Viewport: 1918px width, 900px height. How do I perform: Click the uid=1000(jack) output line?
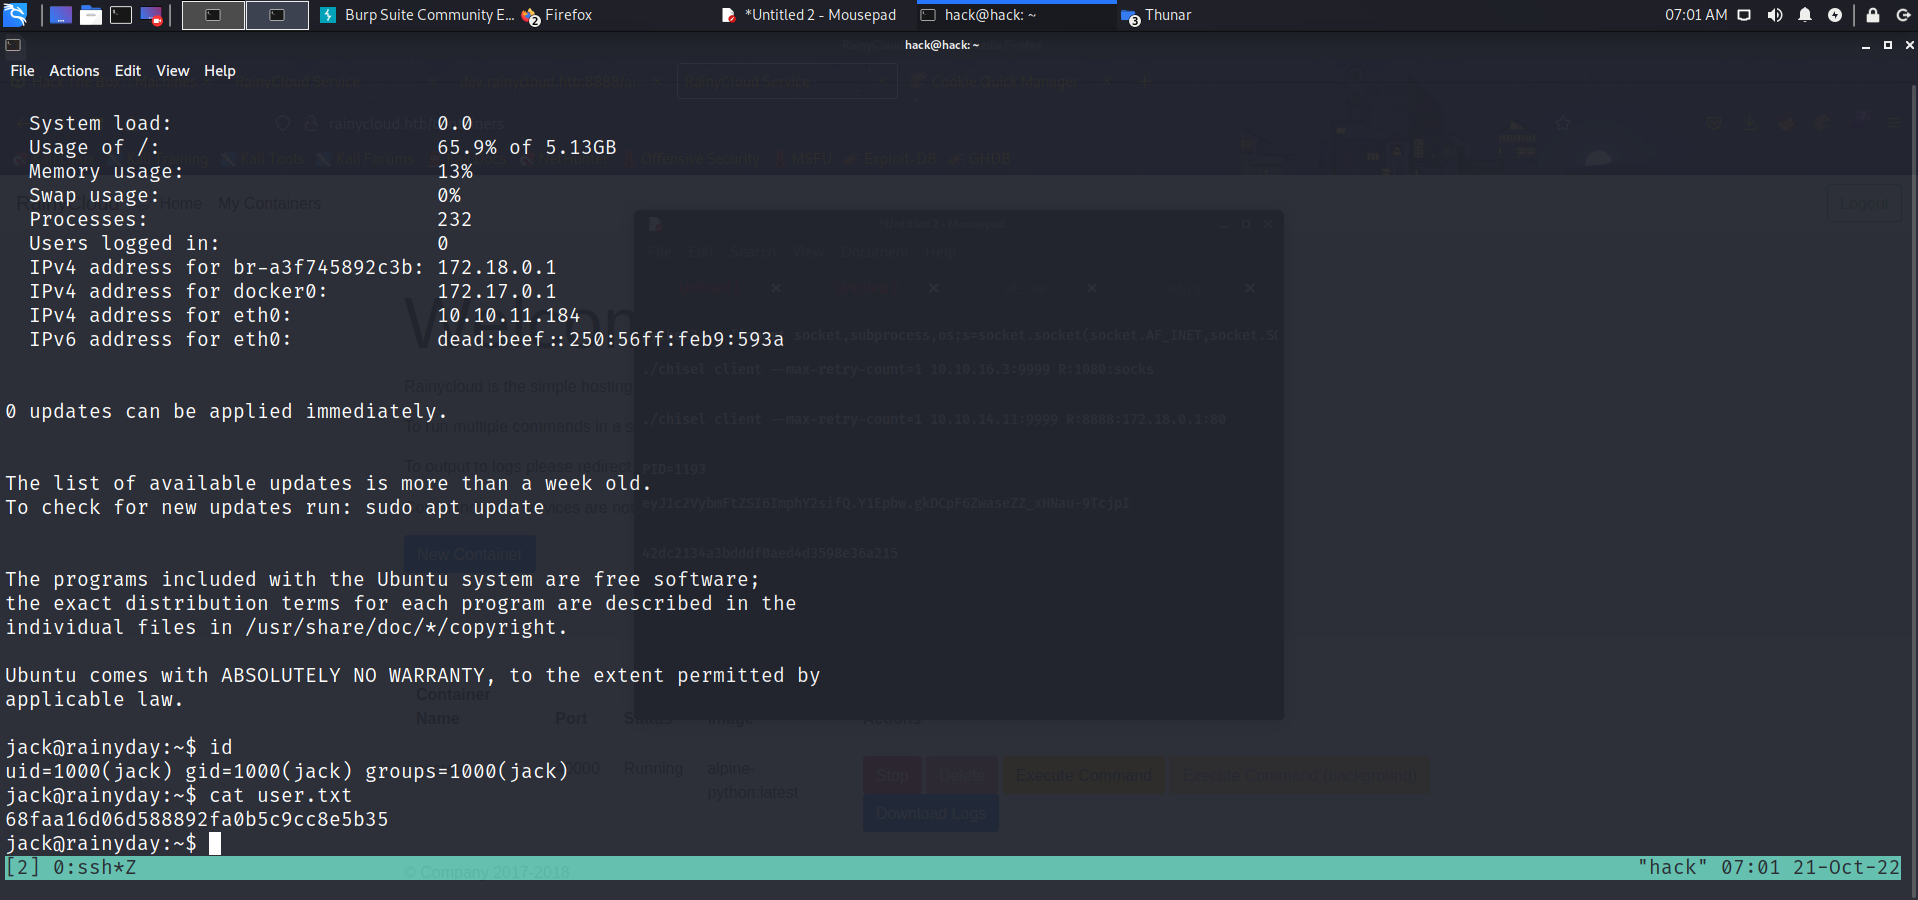287,772
